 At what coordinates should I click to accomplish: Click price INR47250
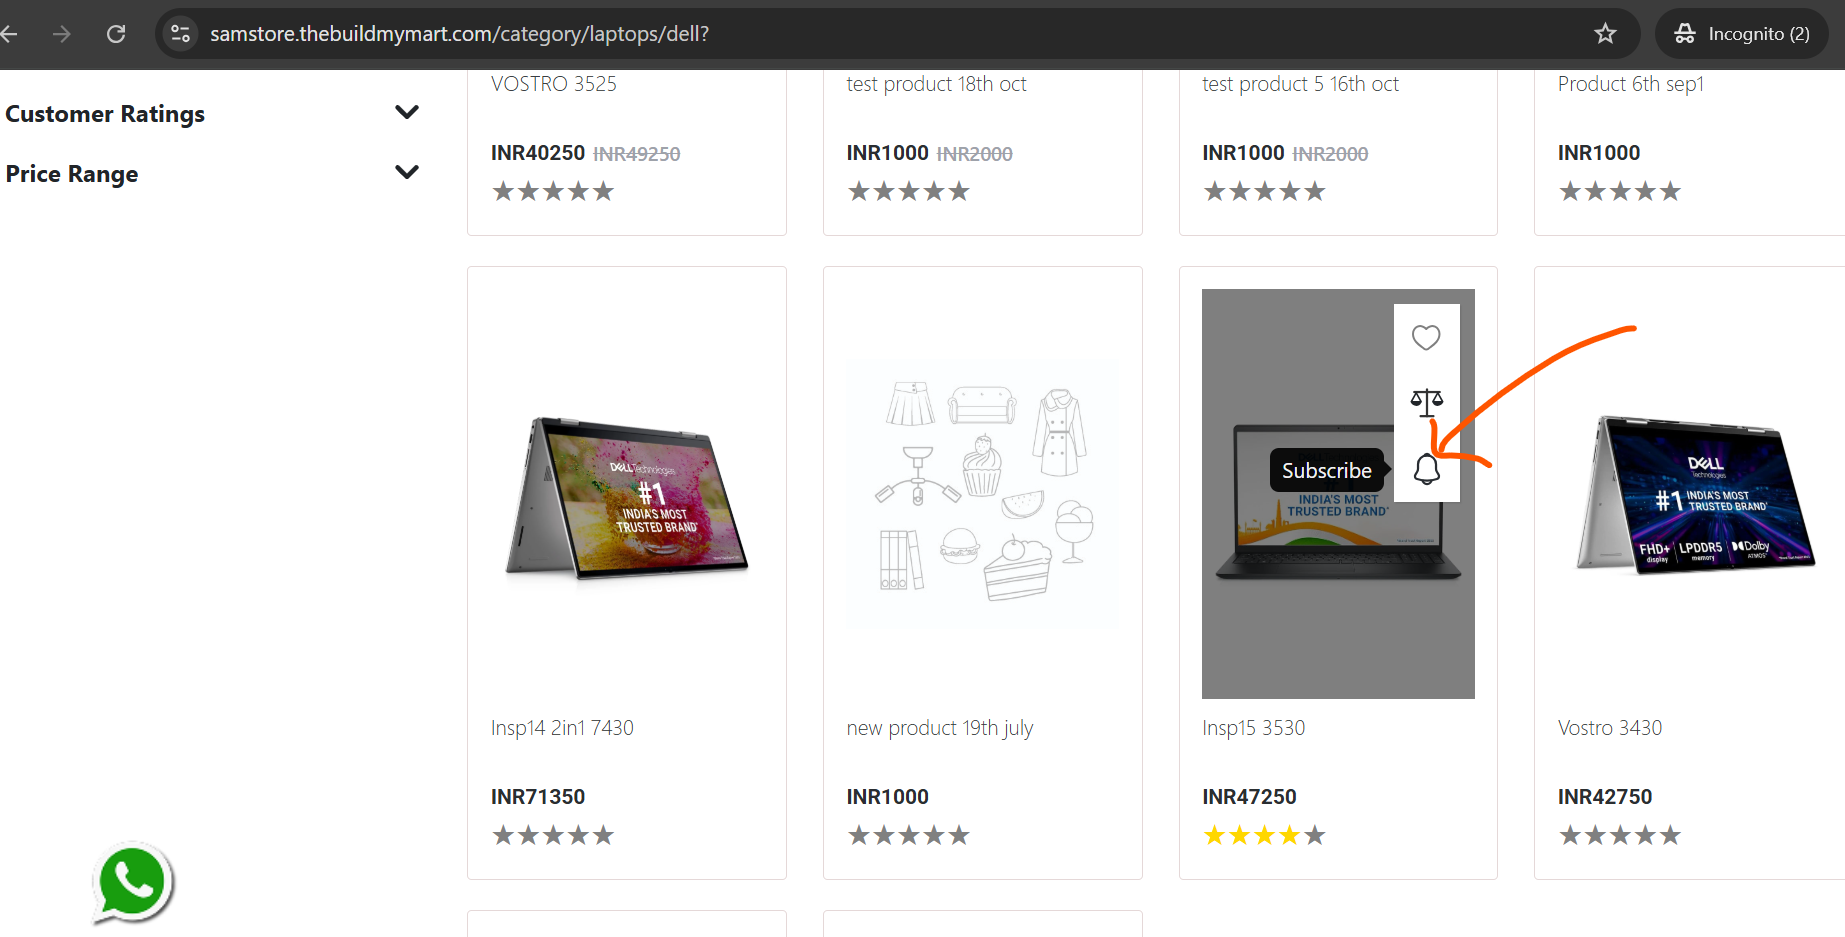pyautogui.click(x=1249, y=797)
